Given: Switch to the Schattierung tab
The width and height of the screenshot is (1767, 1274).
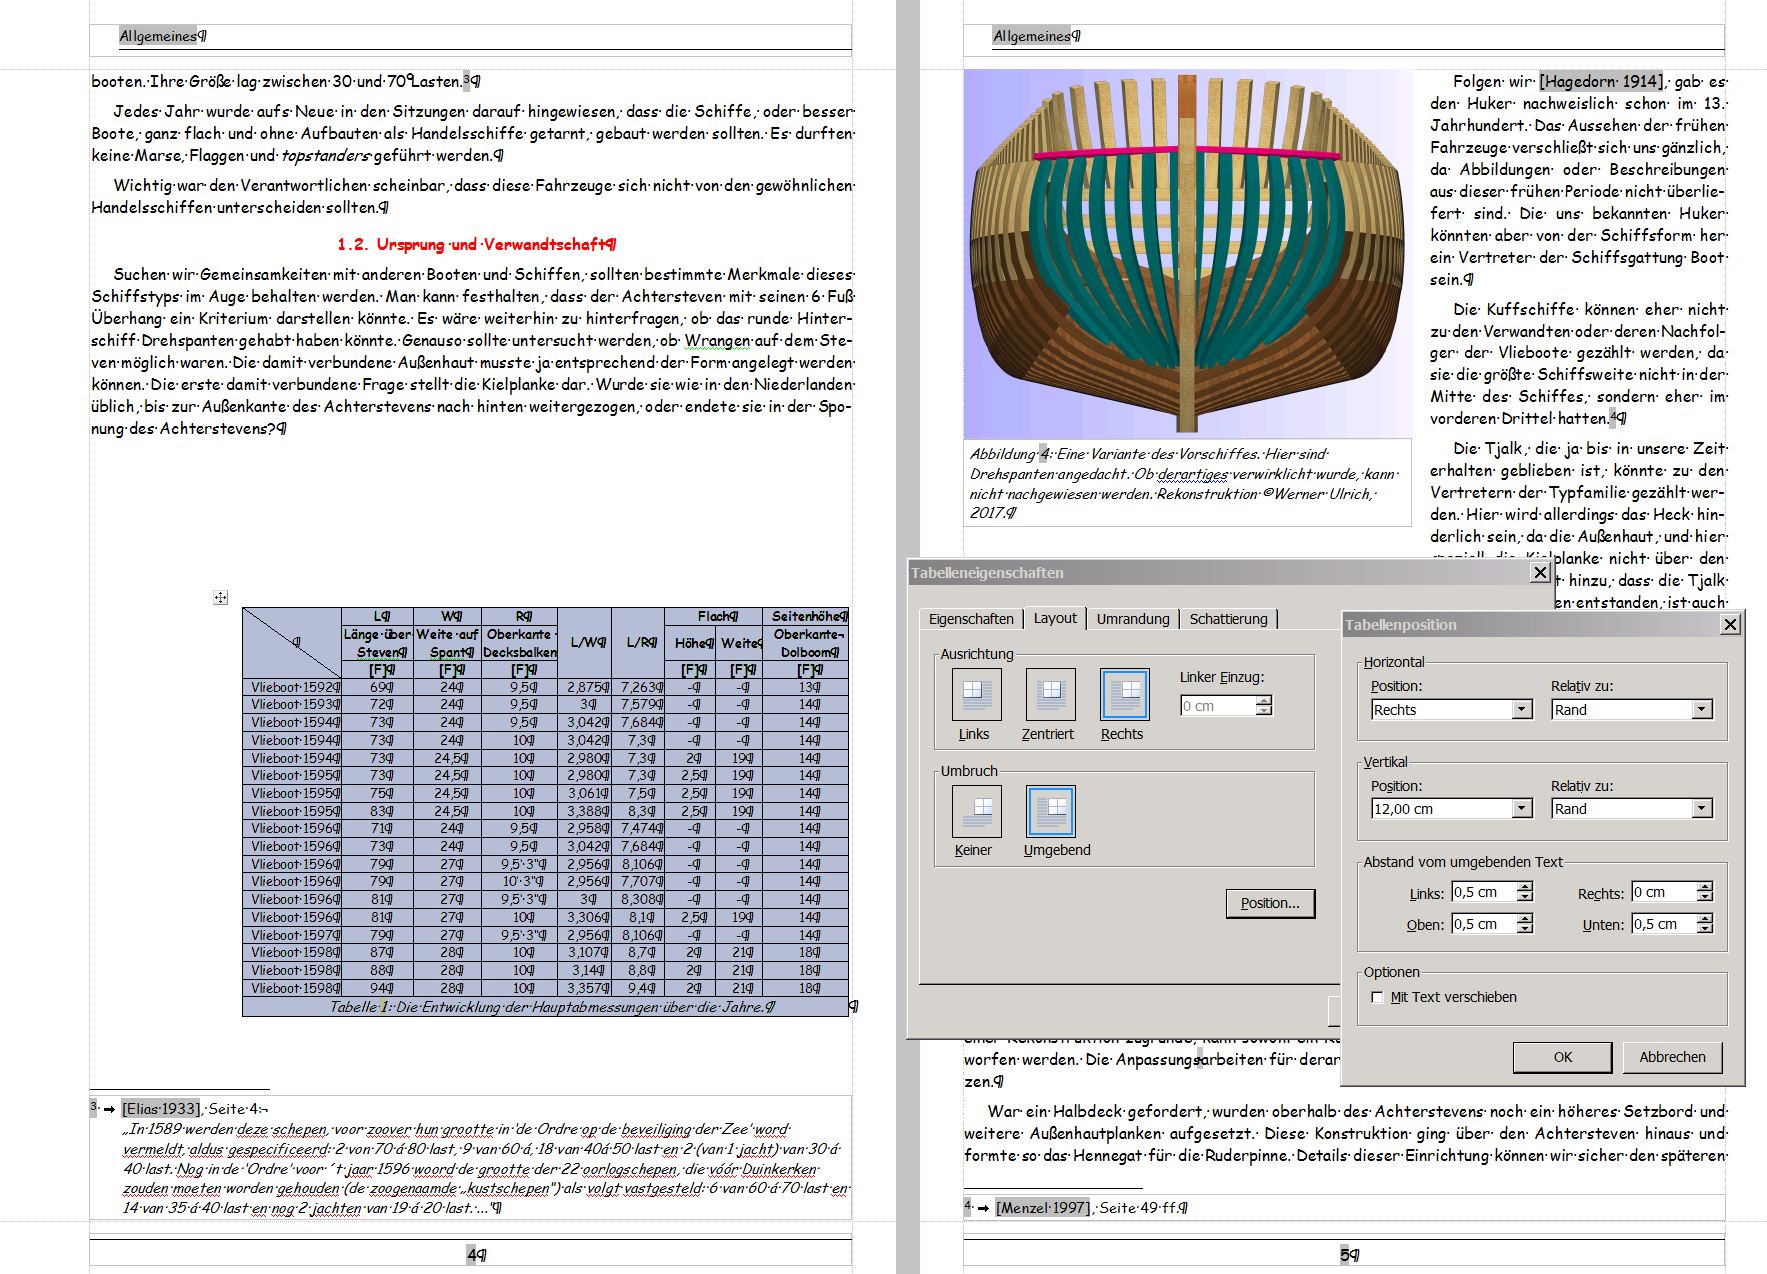Looking at the screenshot, I should (1228, 619).
